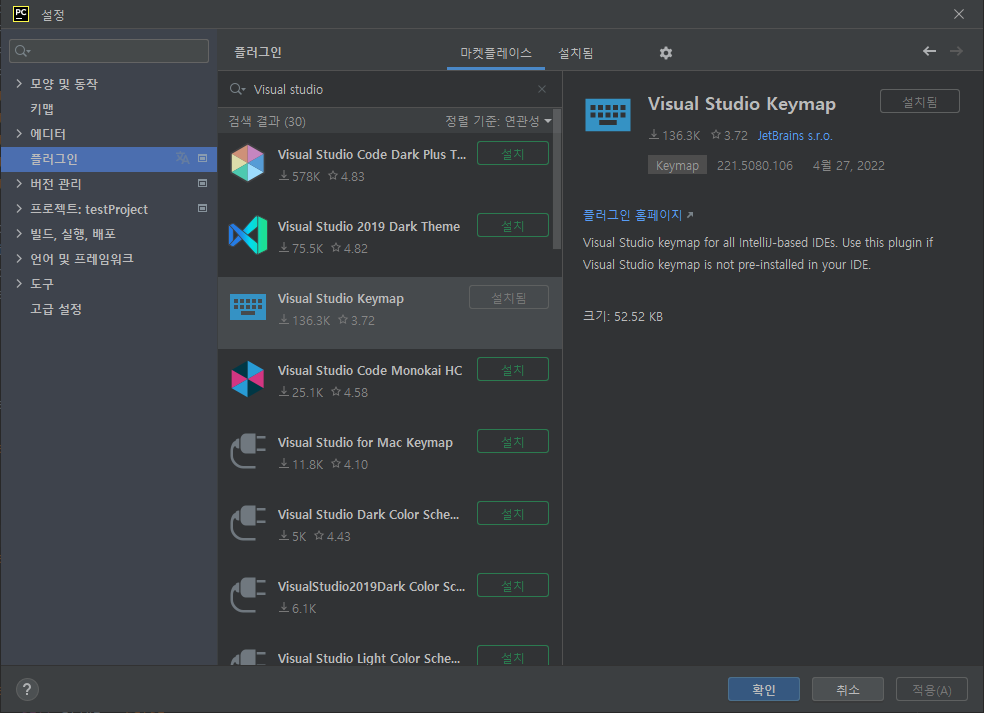Click large keyboard icon in details pane
This screenshot has width=984, height=713.
[x=607, y=115]
